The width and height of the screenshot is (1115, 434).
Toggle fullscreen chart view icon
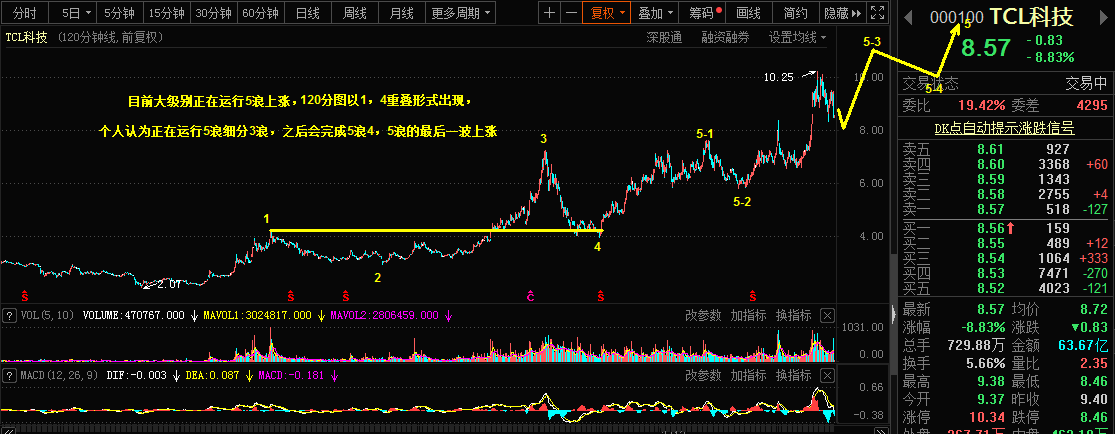point(878,12)
